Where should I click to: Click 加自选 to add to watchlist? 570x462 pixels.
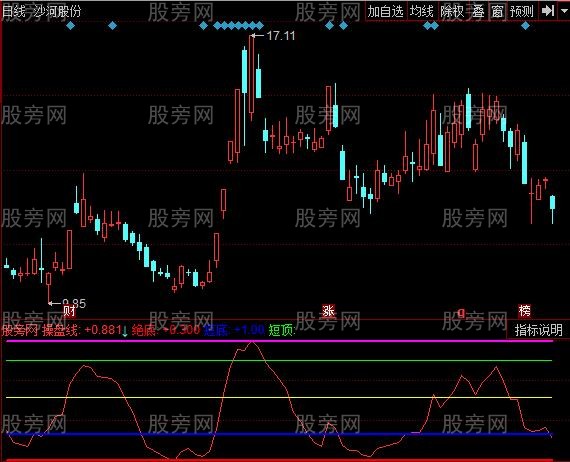coord(386,11)
